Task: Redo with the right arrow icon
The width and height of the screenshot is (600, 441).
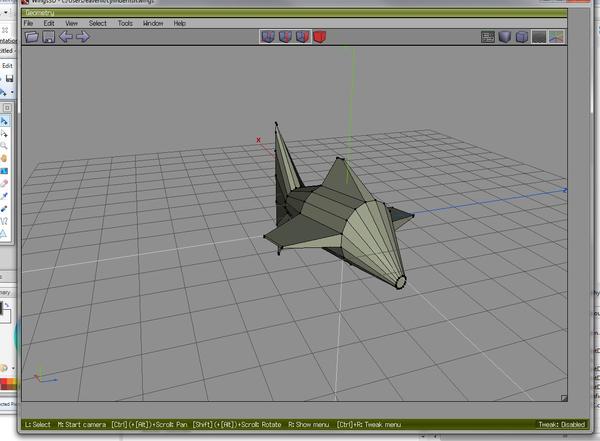Action: coord(83,37)
